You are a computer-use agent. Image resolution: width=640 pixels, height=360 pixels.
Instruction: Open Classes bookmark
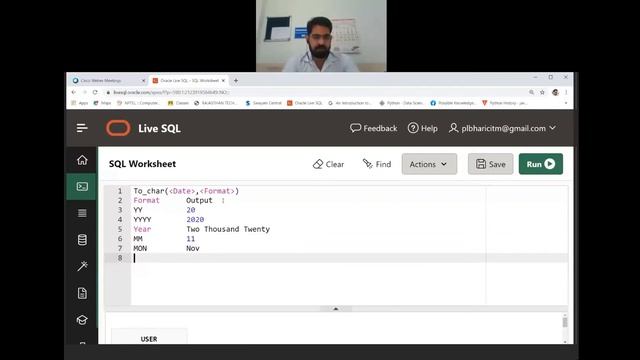pos(178,103)
